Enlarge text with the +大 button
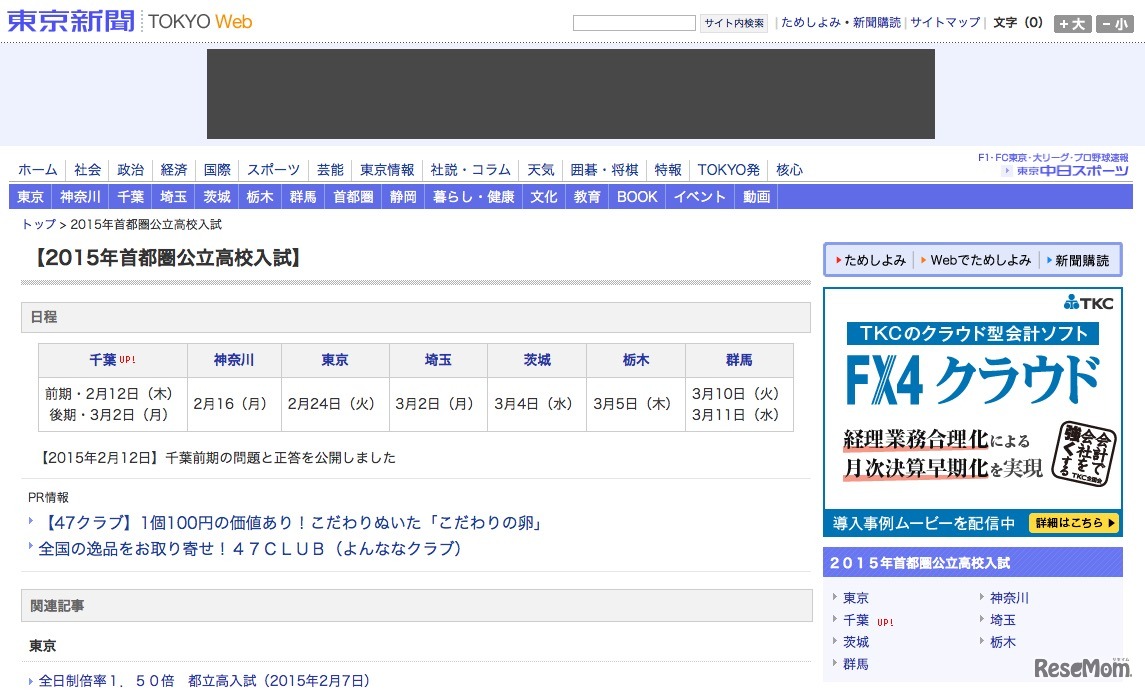This screenshot has width=1145, height=691. point(1072,23)
